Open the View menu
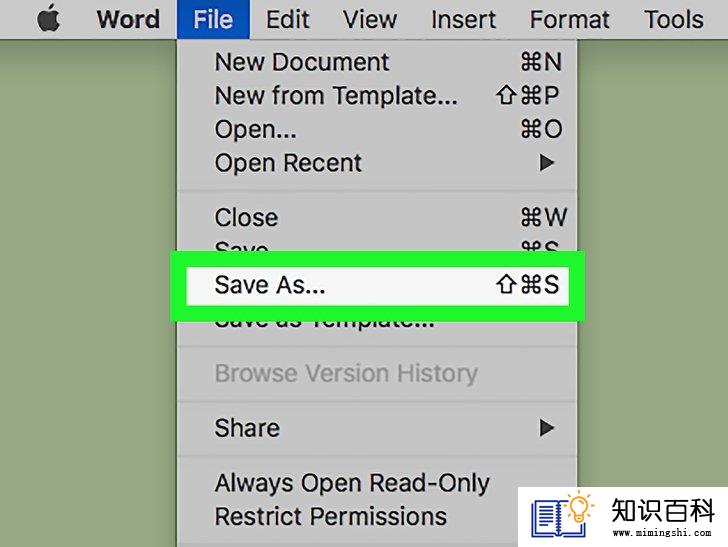 pos(370,20)
